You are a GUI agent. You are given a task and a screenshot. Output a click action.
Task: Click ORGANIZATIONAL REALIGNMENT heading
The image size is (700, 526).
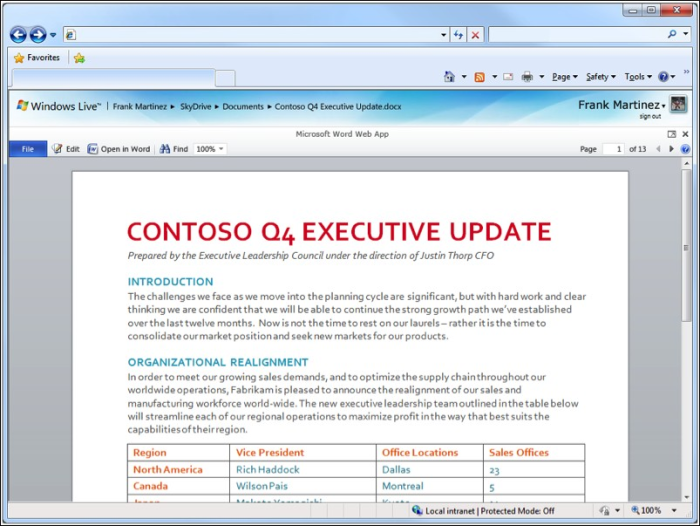tap(218, 362)
